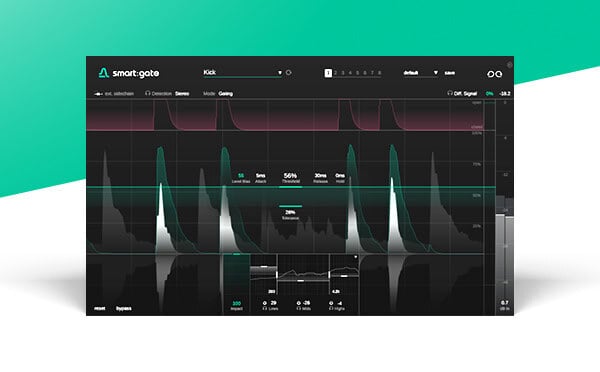Click the reset button
The height and width of the screenshot is (372, 600).
(99, 308)
